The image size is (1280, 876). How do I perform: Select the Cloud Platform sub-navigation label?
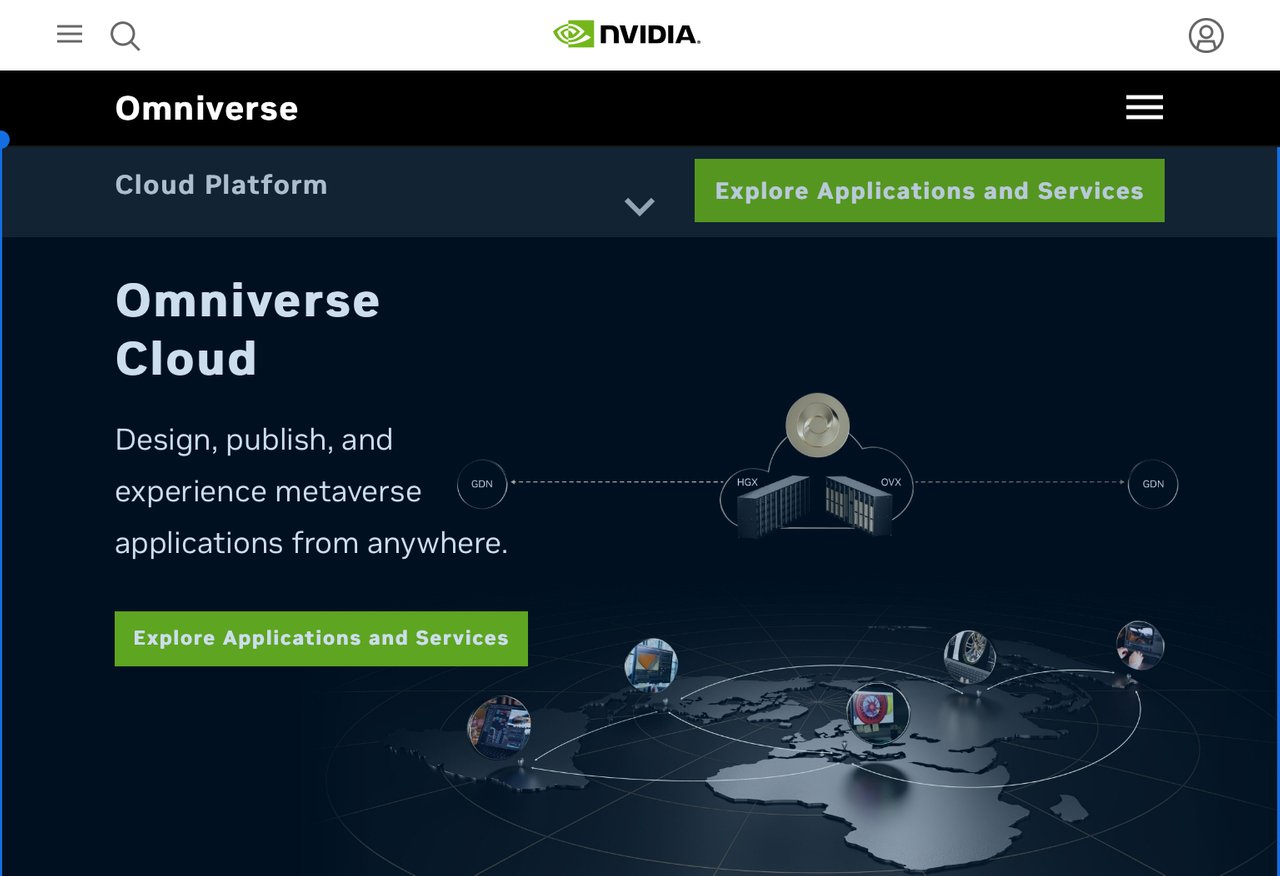click(221, 185)
